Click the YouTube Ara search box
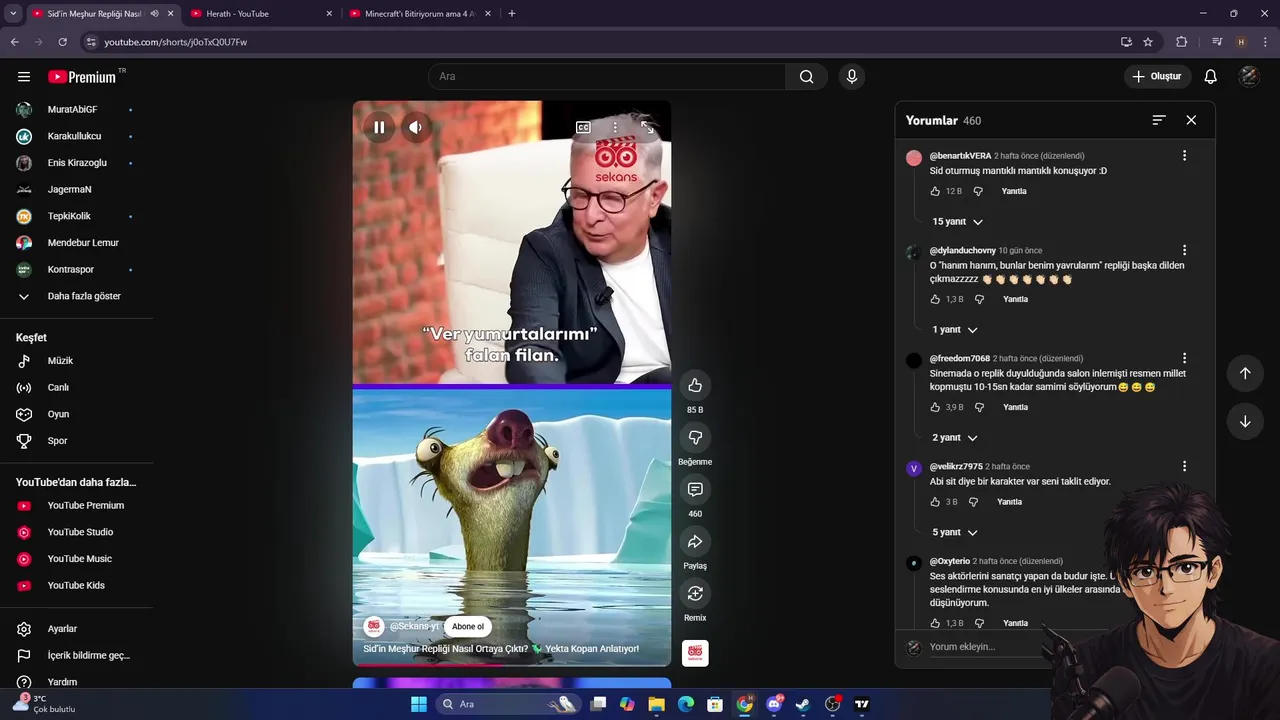 pyautogui.click(x=607, y=76)
